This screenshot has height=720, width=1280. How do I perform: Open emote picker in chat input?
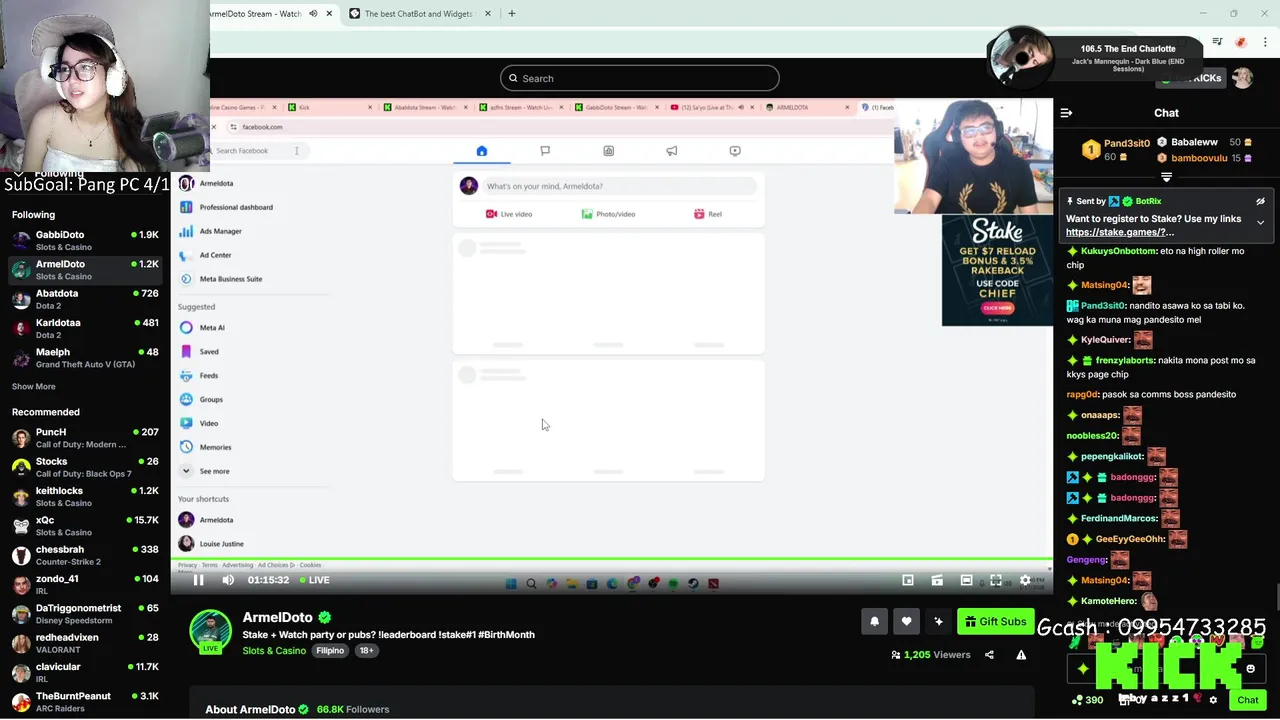click(x=1250, y=669)
